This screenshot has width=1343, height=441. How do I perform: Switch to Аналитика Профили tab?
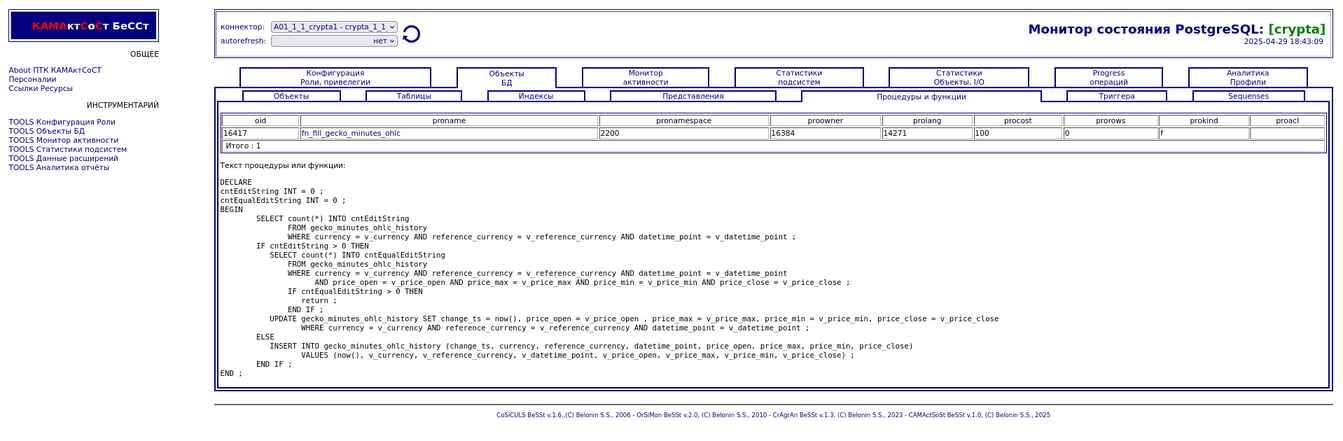pyautogui.click(x=1247, y=78)
